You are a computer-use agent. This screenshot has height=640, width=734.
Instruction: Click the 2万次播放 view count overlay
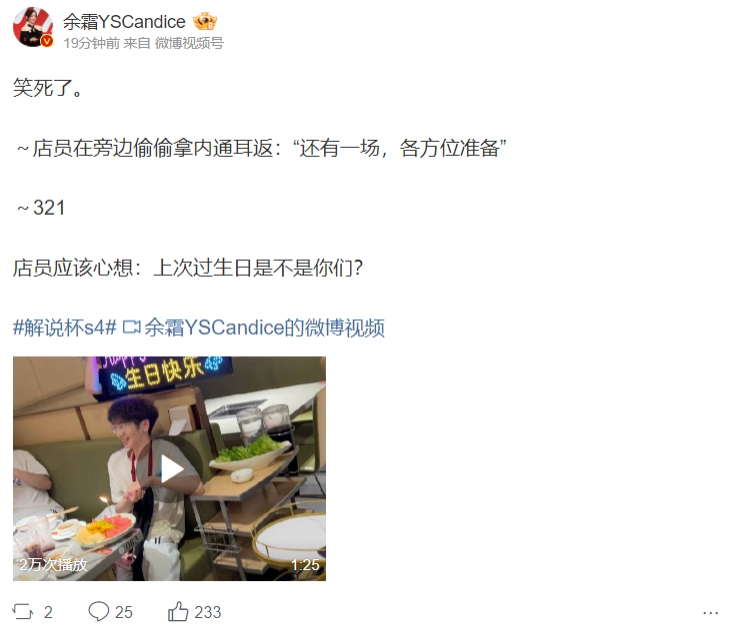point(53,565)
